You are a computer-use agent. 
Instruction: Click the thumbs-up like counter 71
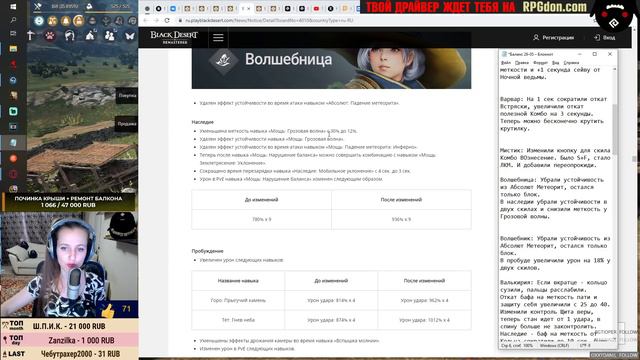[117, 310]
